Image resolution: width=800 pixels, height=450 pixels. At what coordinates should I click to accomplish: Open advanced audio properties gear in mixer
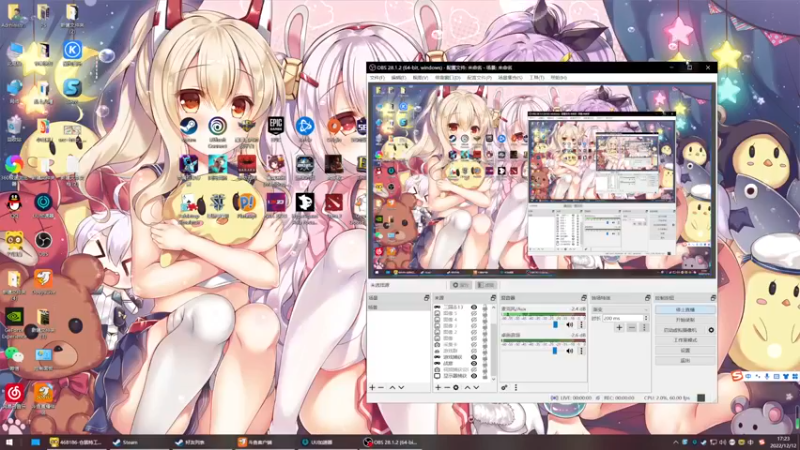[x=504, y=388]
